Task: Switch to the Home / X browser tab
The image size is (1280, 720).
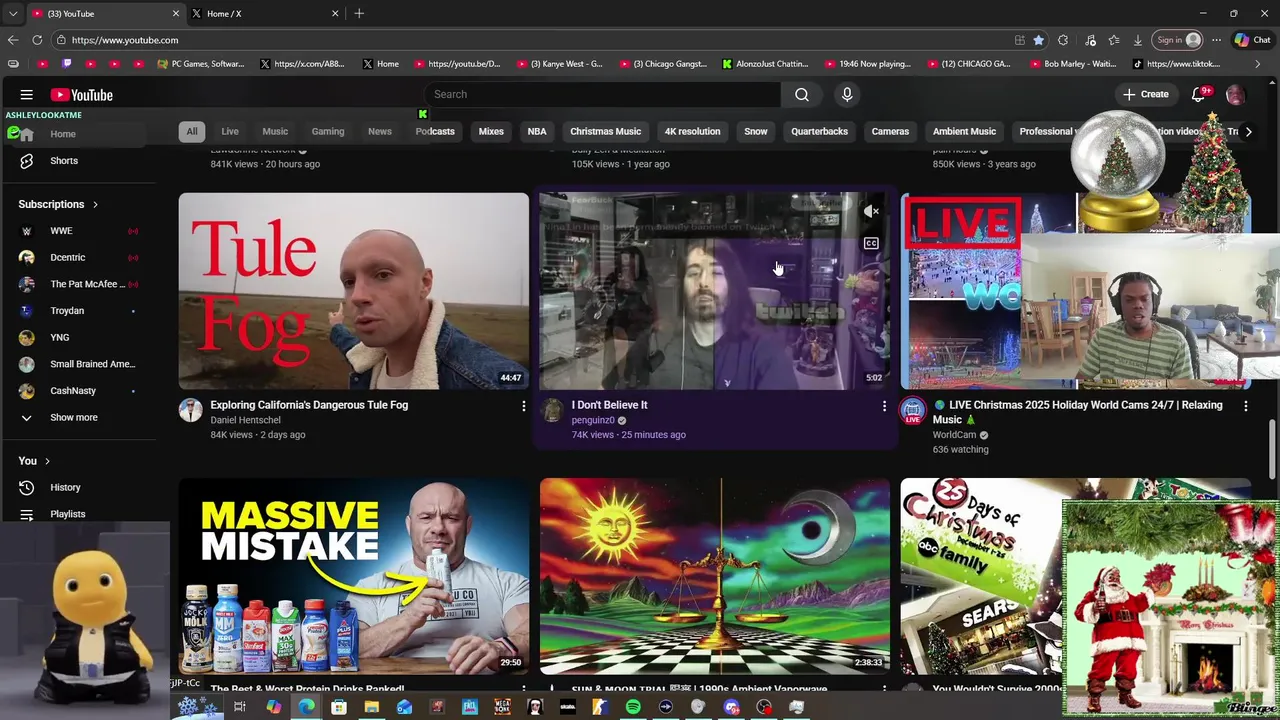Action: pos(265,13)
